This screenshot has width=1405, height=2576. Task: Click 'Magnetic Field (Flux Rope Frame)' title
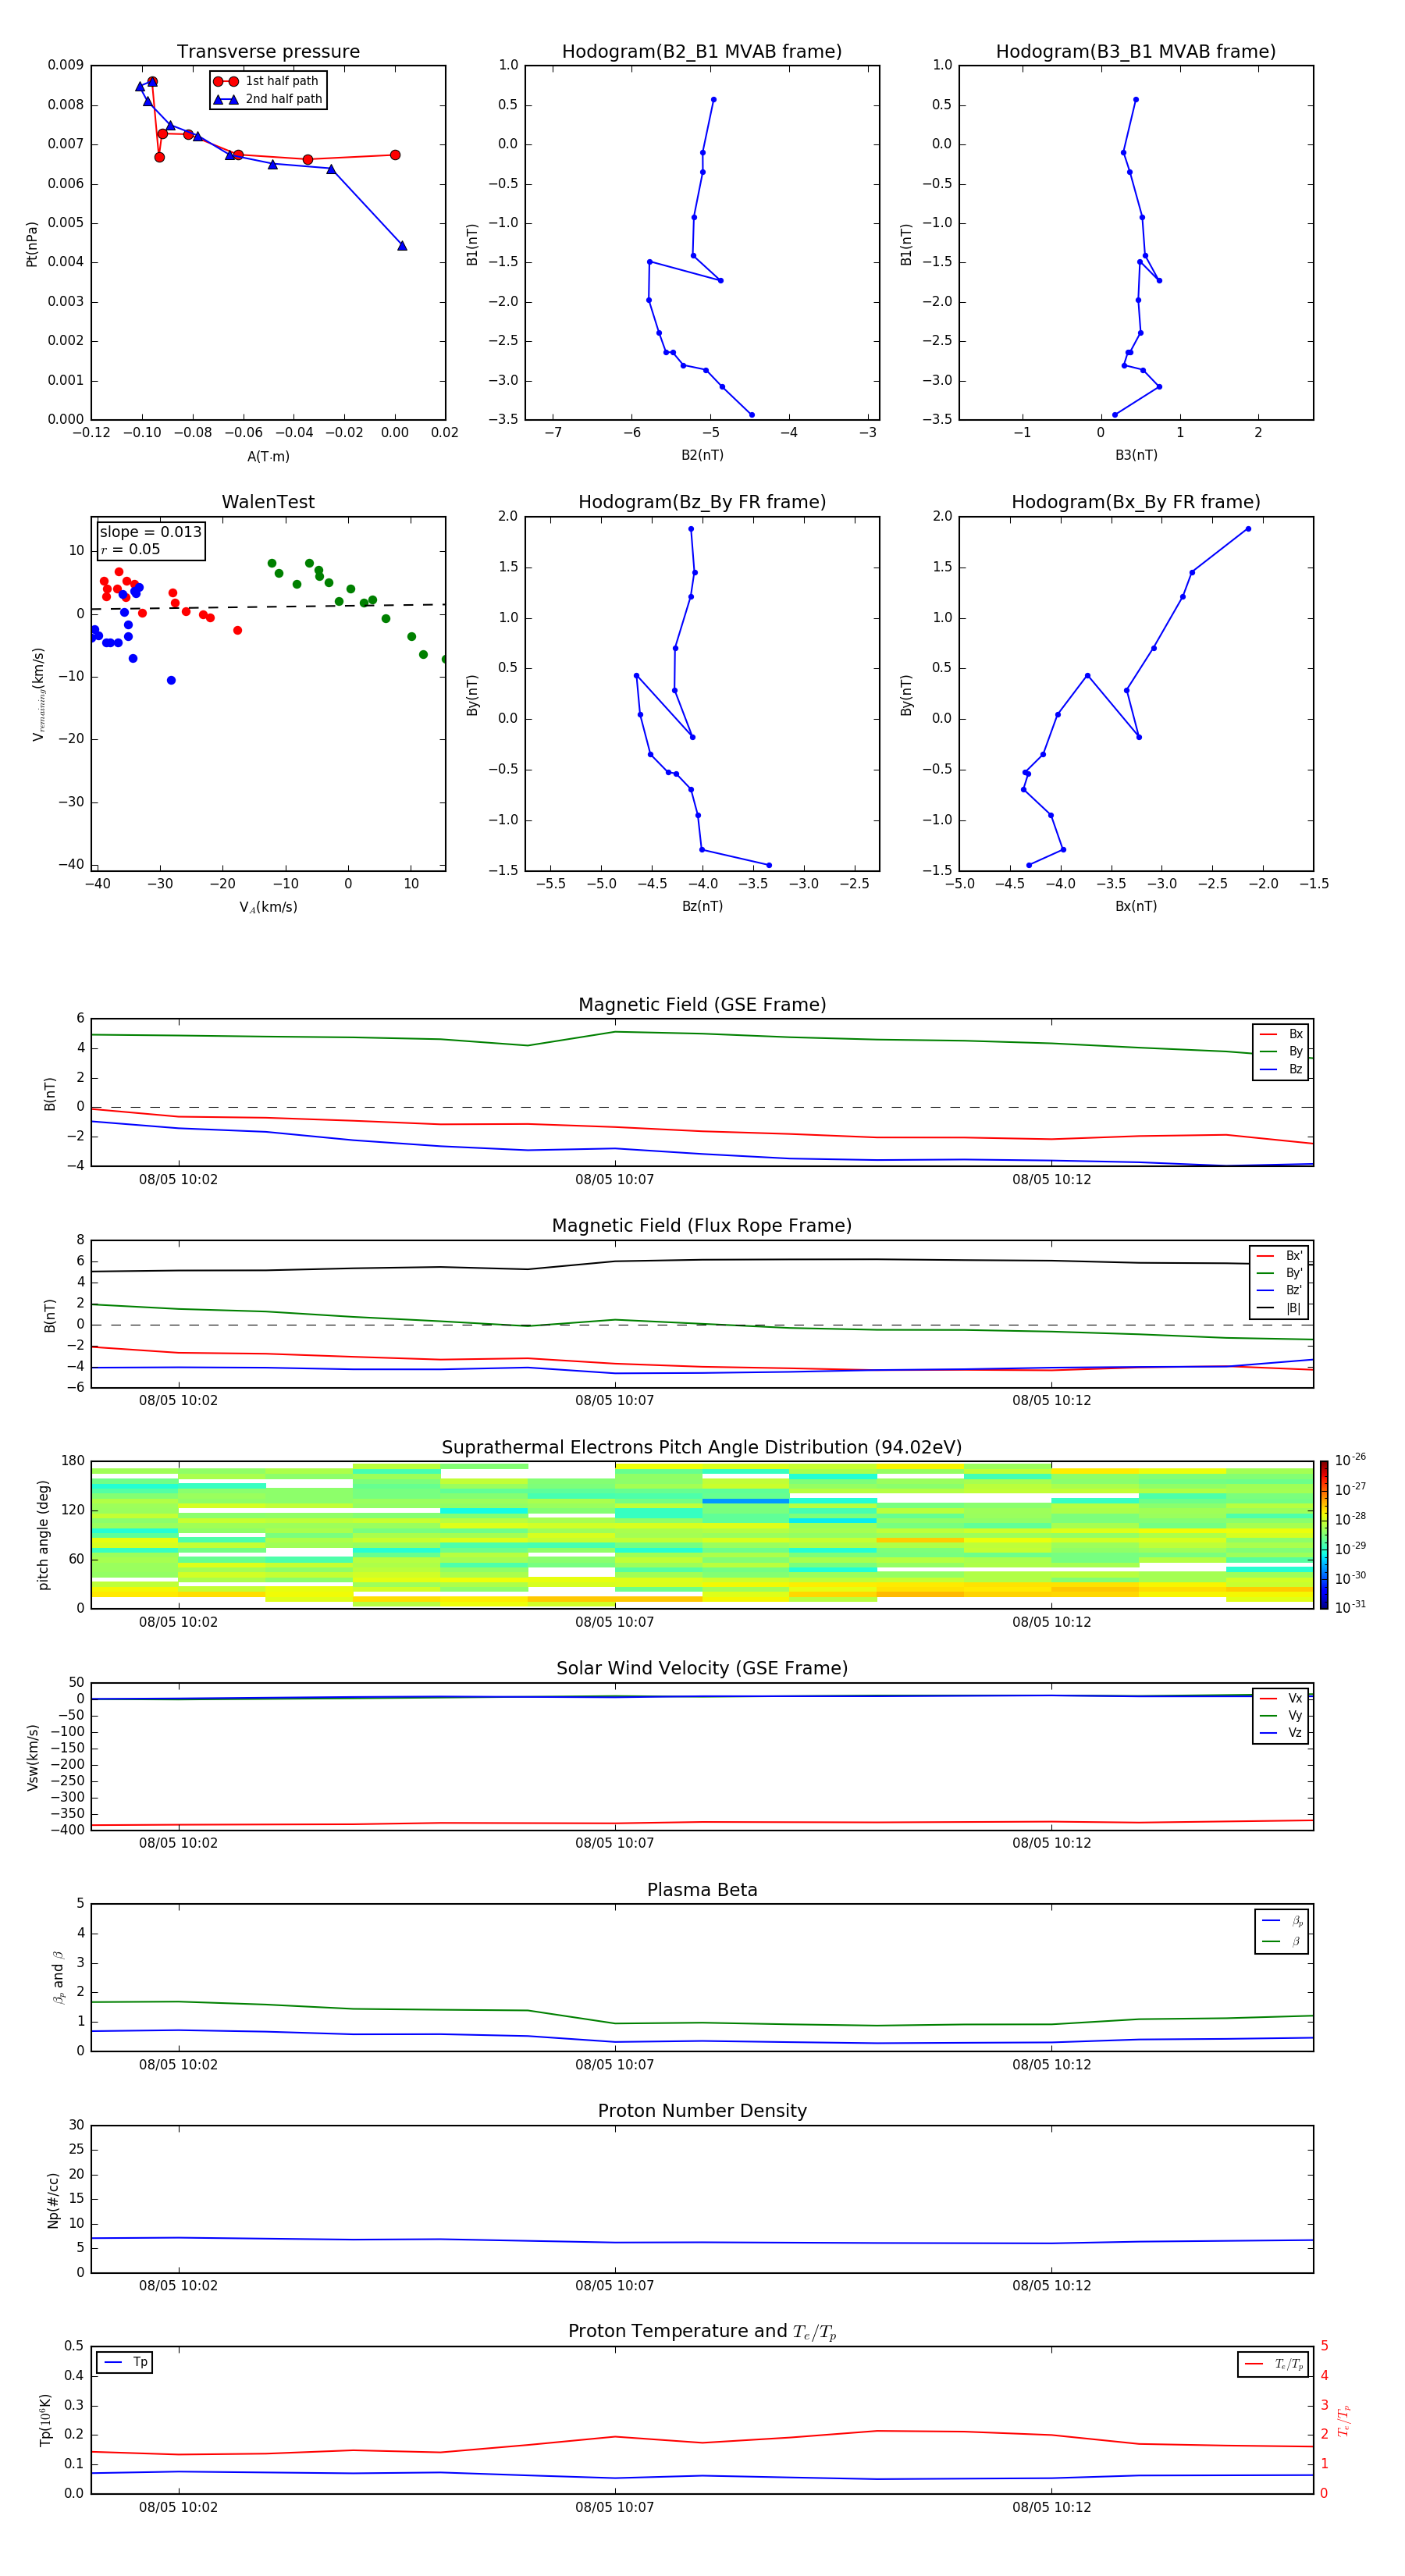(702, 1226)
